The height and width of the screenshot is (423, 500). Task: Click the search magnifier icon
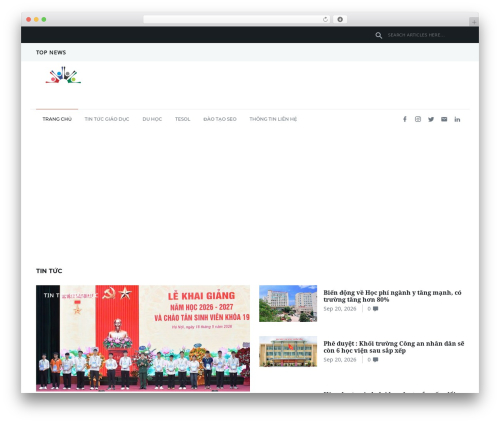[378, 35]
